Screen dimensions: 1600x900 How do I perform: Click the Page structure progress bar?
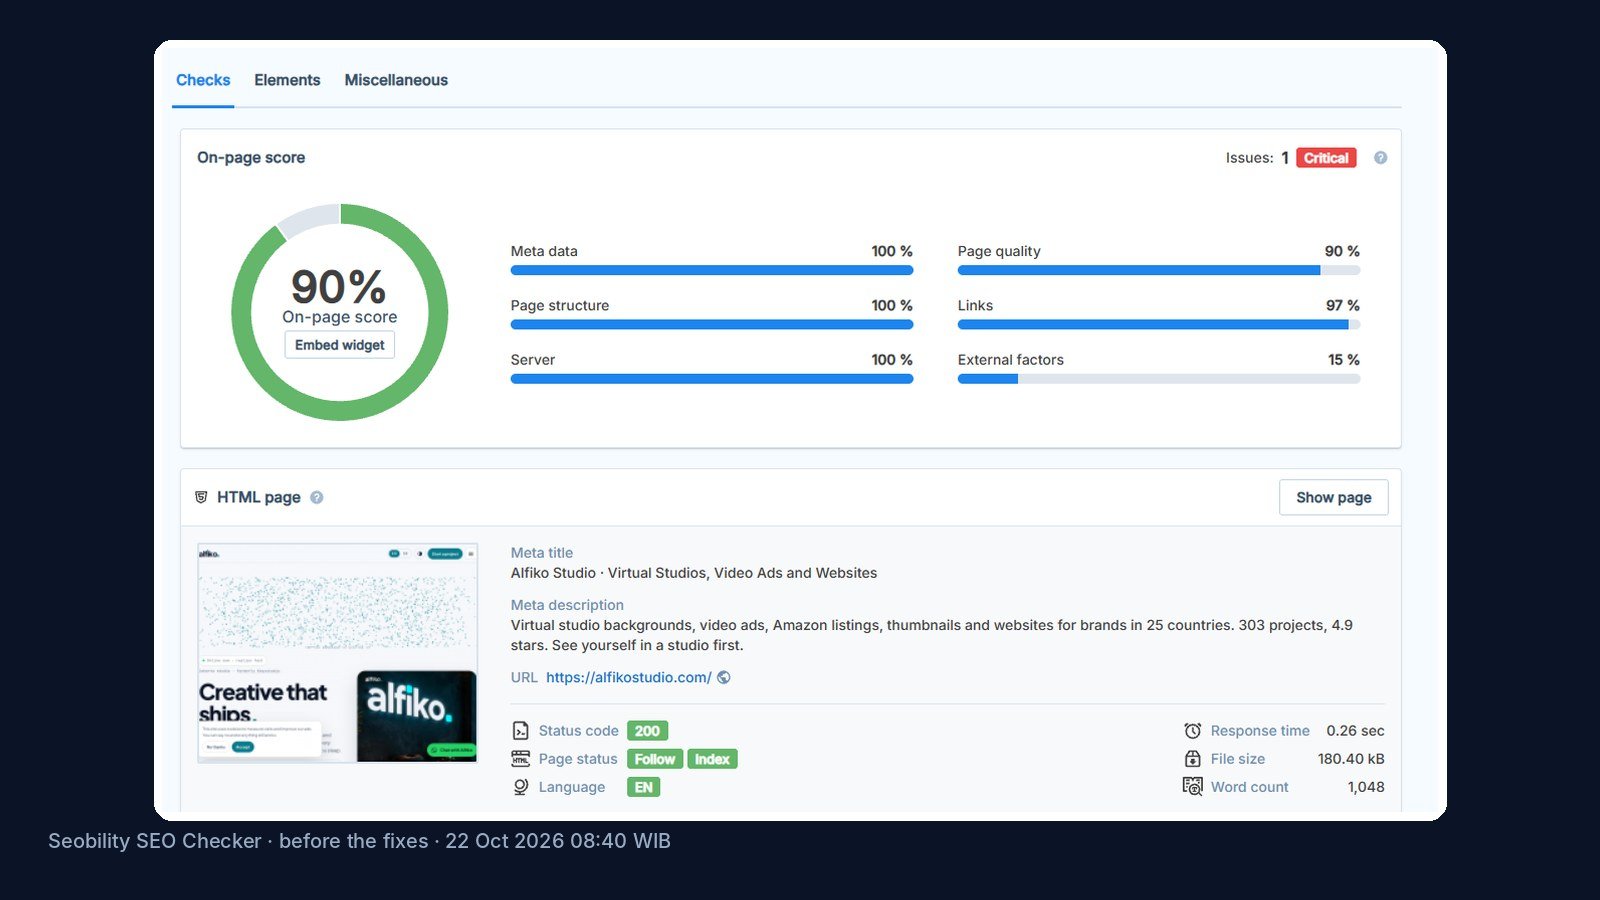coord(712,324)
